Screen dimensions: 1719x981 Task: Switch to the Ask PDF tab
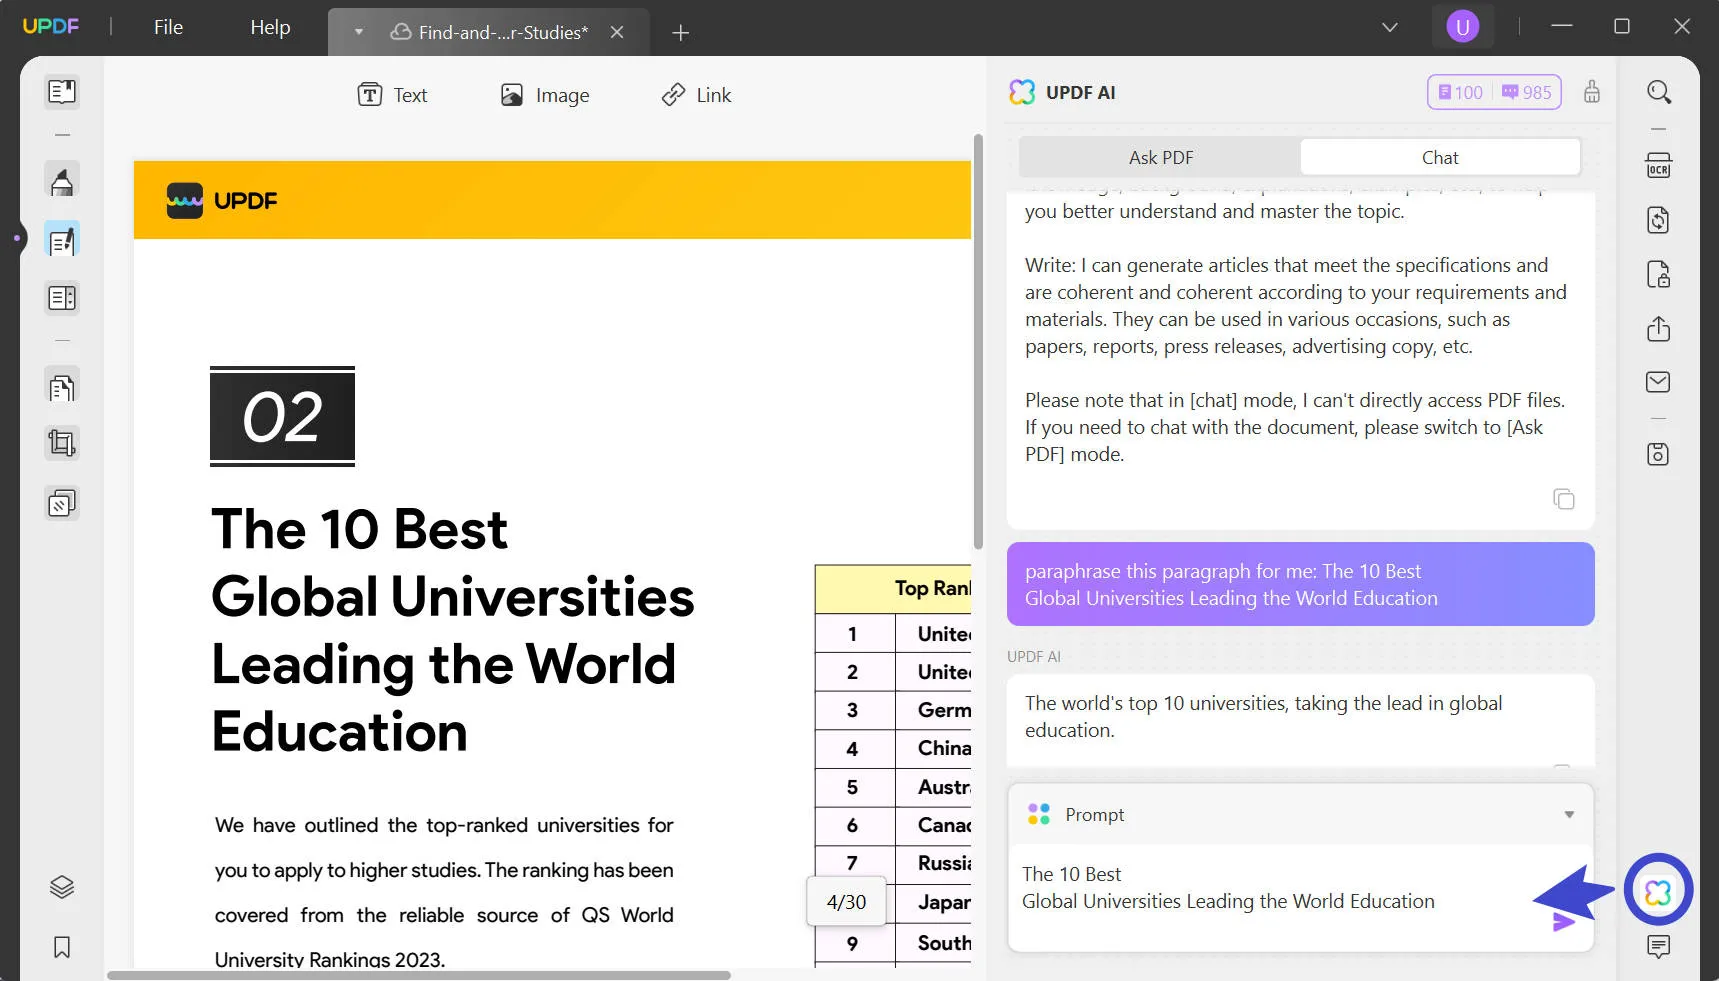1160,157
